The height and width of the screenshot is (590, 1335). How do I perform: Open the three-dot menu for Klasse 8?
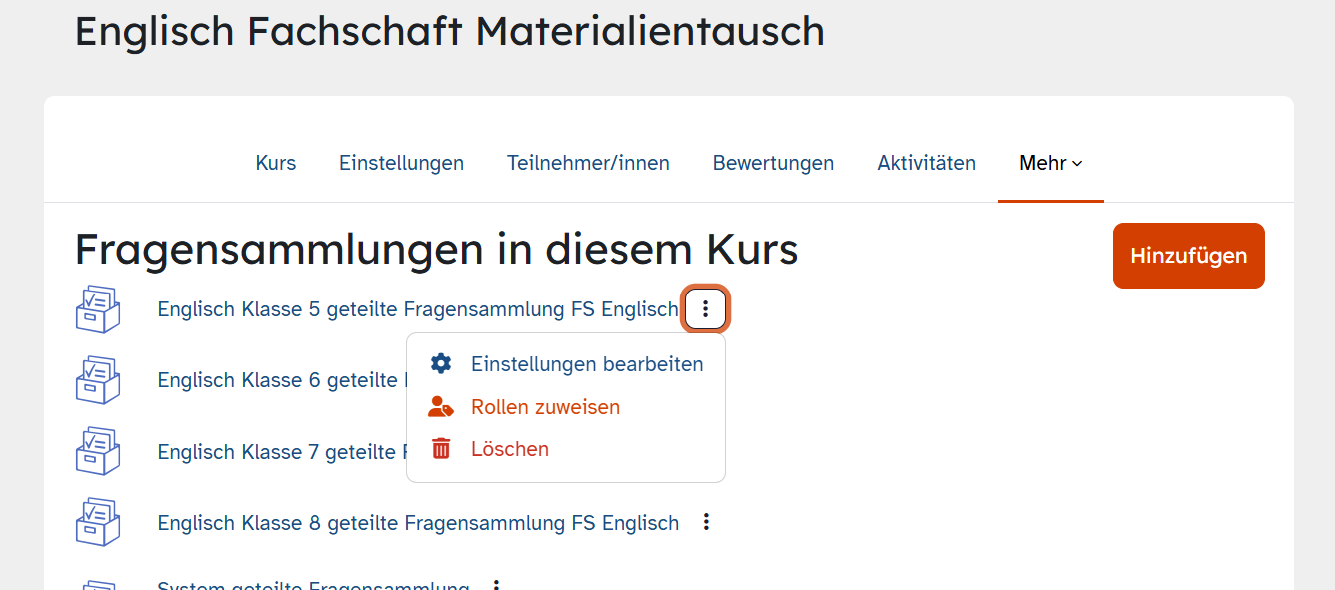point(706,522)
